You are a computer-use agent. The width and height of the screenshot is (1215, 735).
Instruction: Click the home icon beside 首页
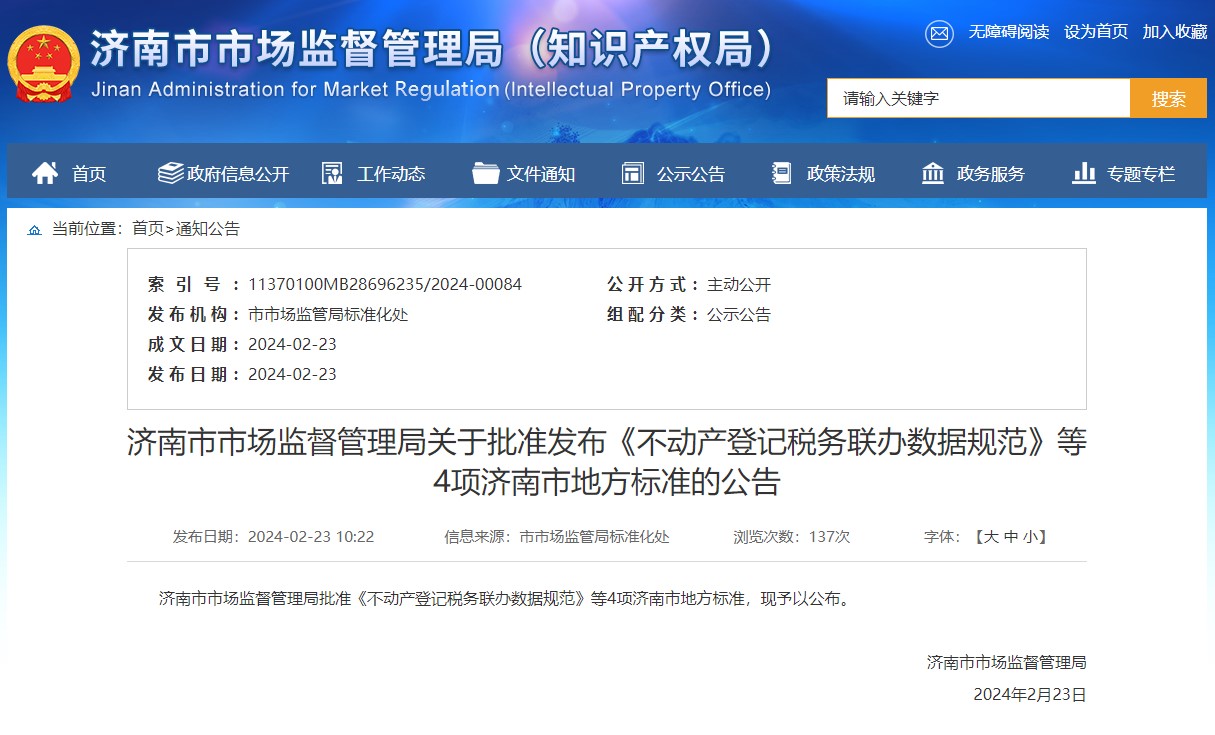pyautogui.click(x=45, y=174)
